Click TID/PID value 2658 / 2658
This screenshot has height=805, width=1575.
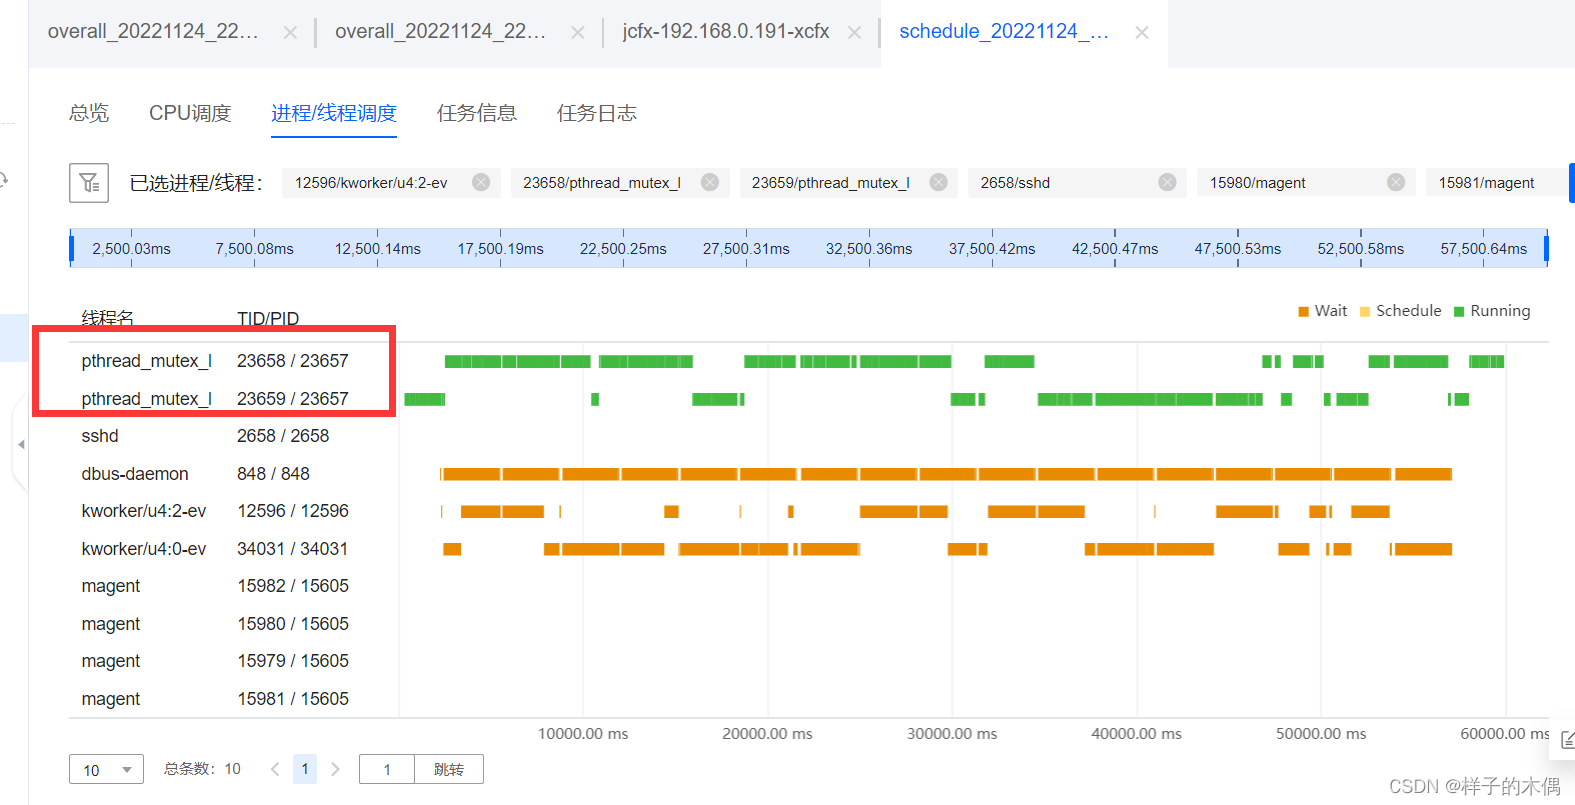[x=283, y=436]
